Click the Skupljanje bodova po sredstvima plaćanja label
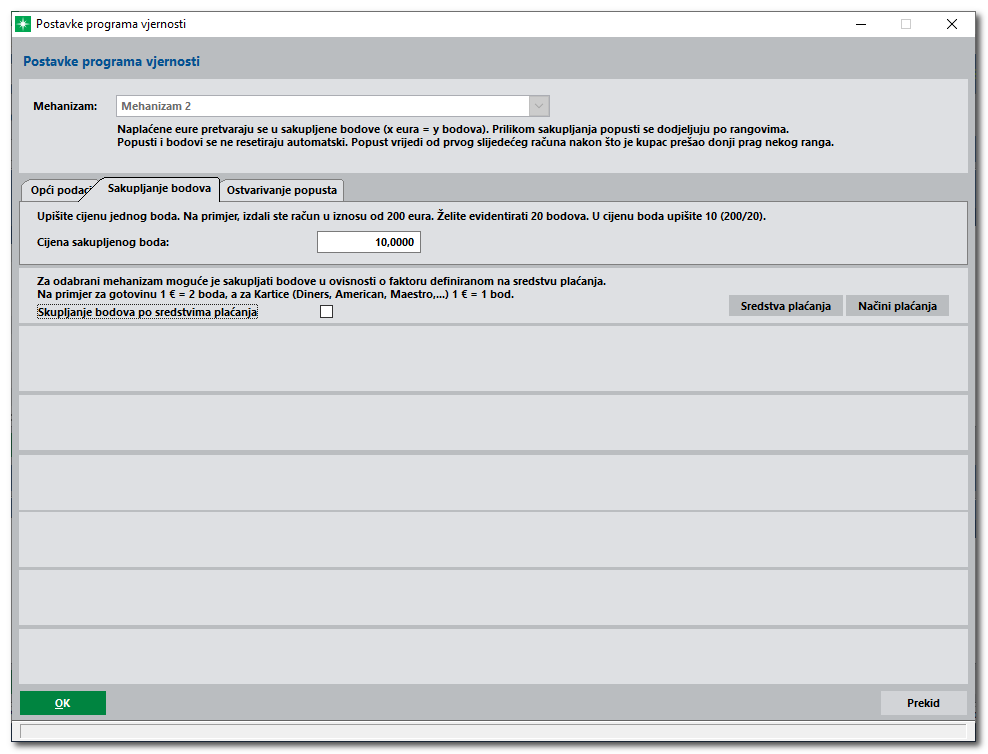 147,313
